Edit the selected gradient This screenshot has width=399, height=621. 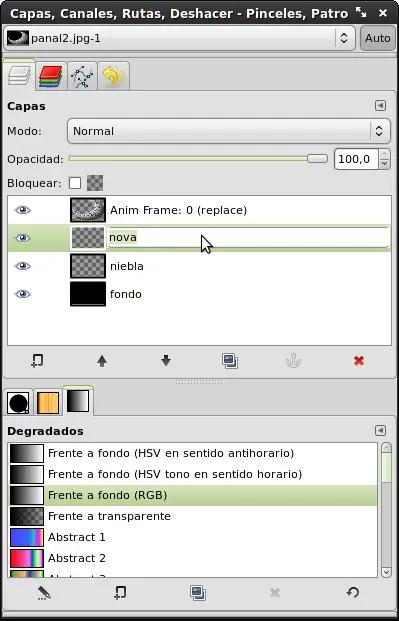pos(44,593)
